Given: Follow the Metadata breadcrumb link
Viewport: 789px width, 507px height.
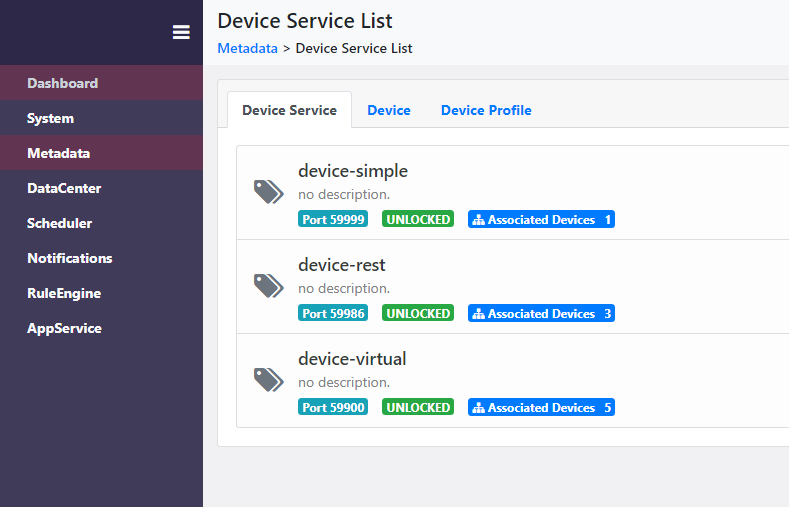Looking at the screenshot, I should click(x=248, y=48).
